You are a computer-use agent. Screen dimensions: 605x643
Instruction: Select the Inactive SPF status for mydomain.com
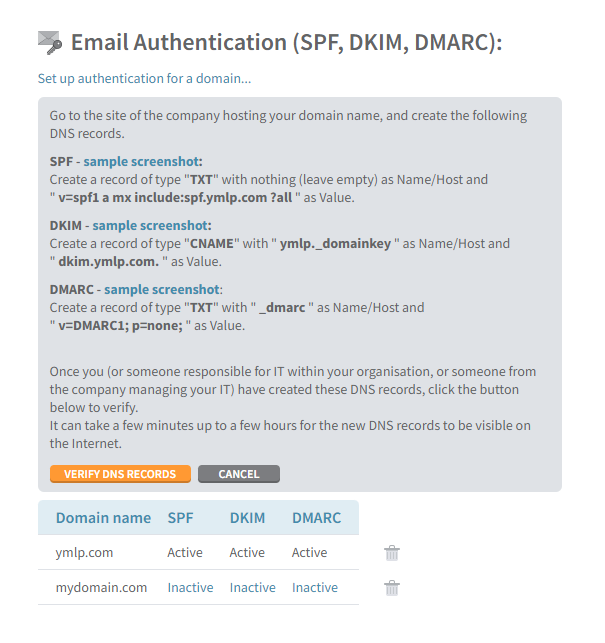coord(190,588)
